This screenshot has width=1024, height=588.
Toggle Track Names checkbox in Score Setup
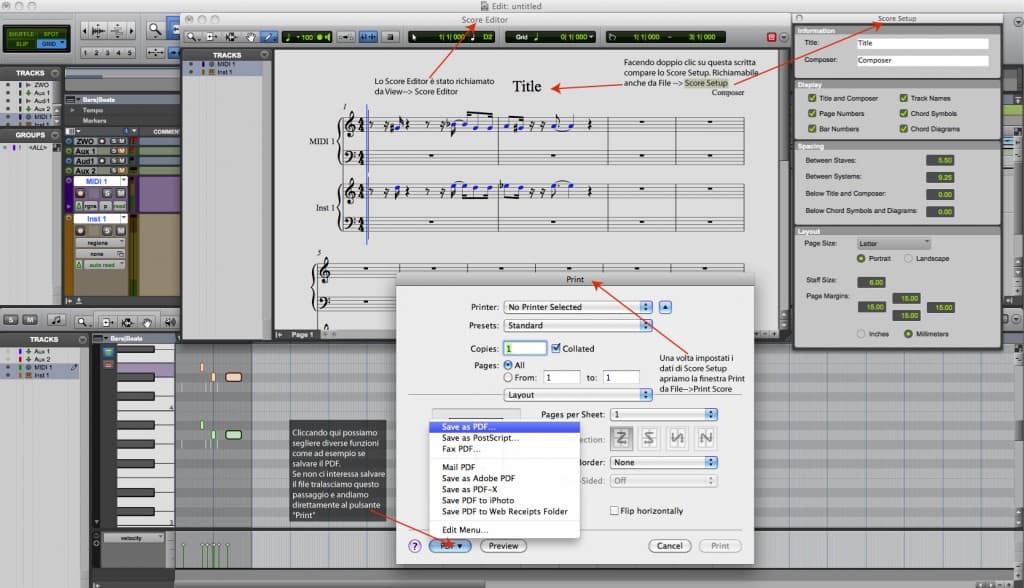(x=904, y=98)
